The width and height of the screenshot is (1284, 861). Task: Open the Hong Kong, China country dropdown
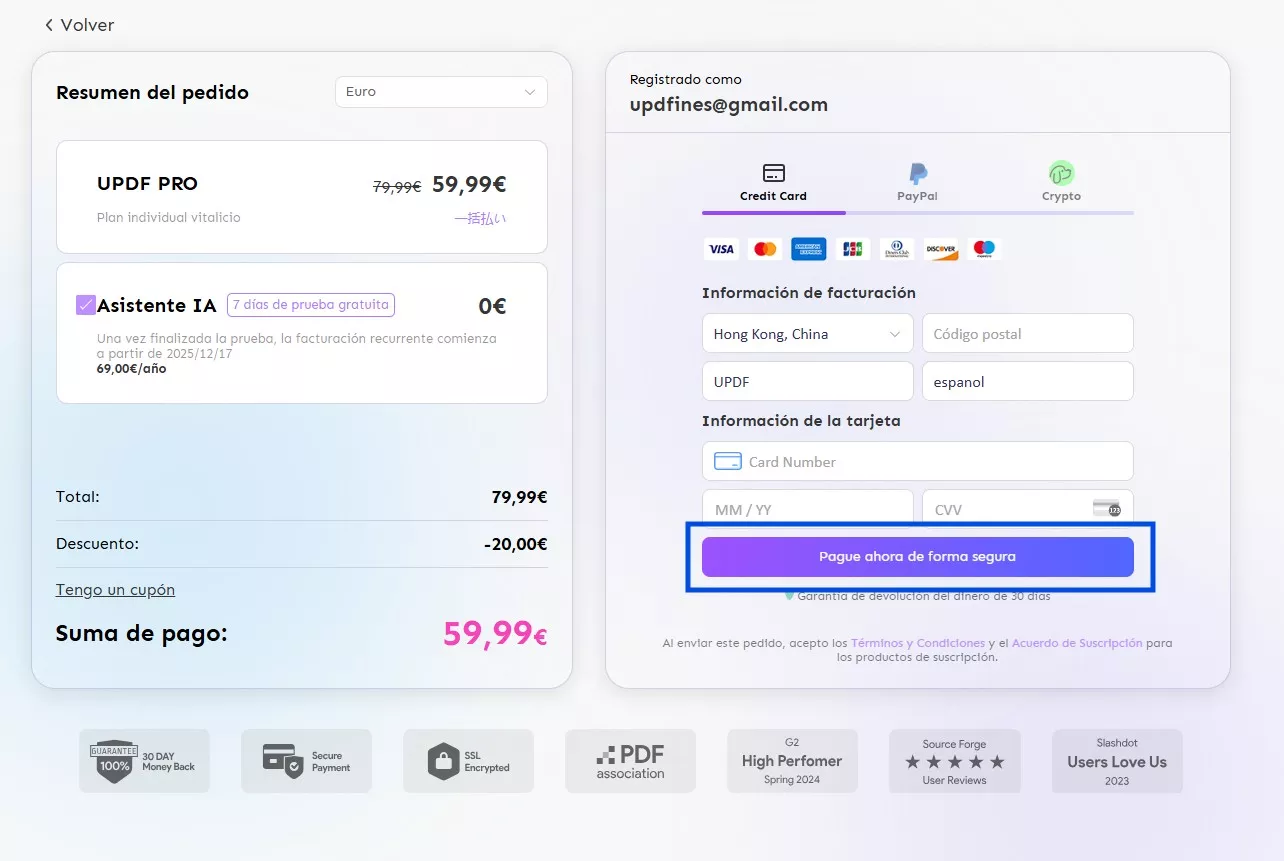pos(808,334)
